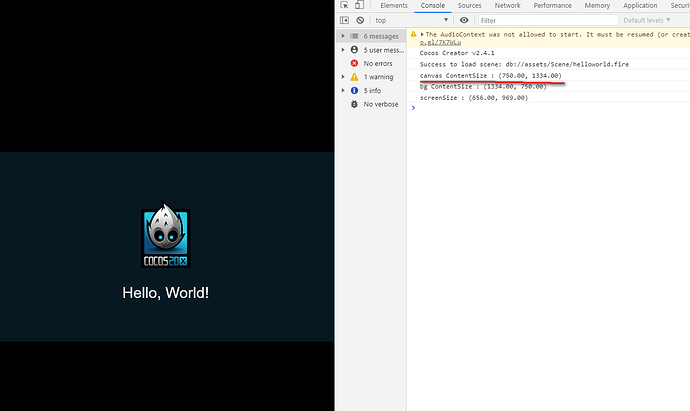This screenshot has height=411, width=690.
Task: Select the 'bg ContentSize' log line
Action: (548, 87)
